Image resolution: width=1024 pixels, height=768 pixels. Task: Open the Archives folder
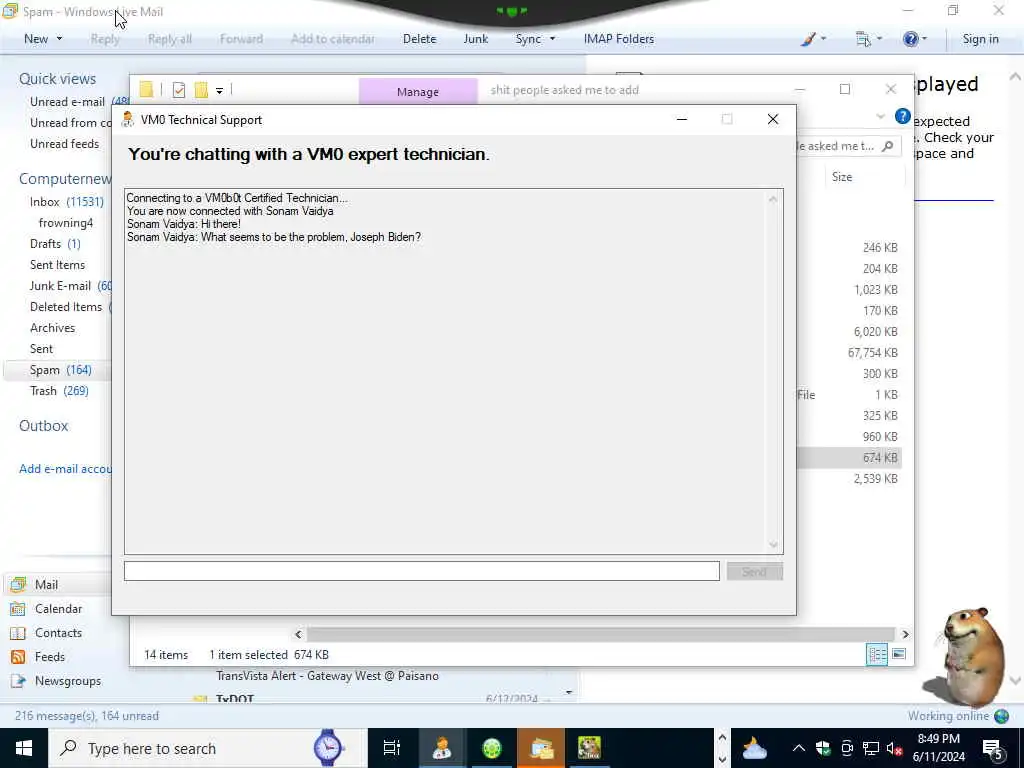point(52,328)
